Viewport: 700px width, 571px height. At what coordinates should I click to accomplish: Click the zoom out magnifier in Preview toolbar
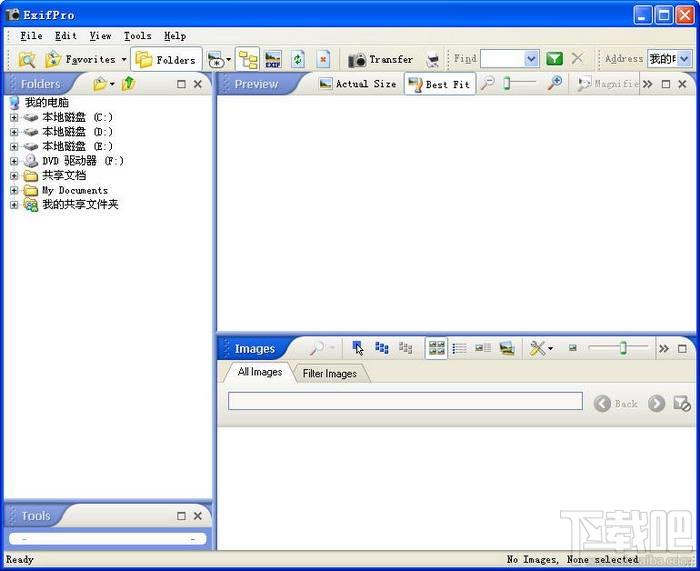click(488, 83)
